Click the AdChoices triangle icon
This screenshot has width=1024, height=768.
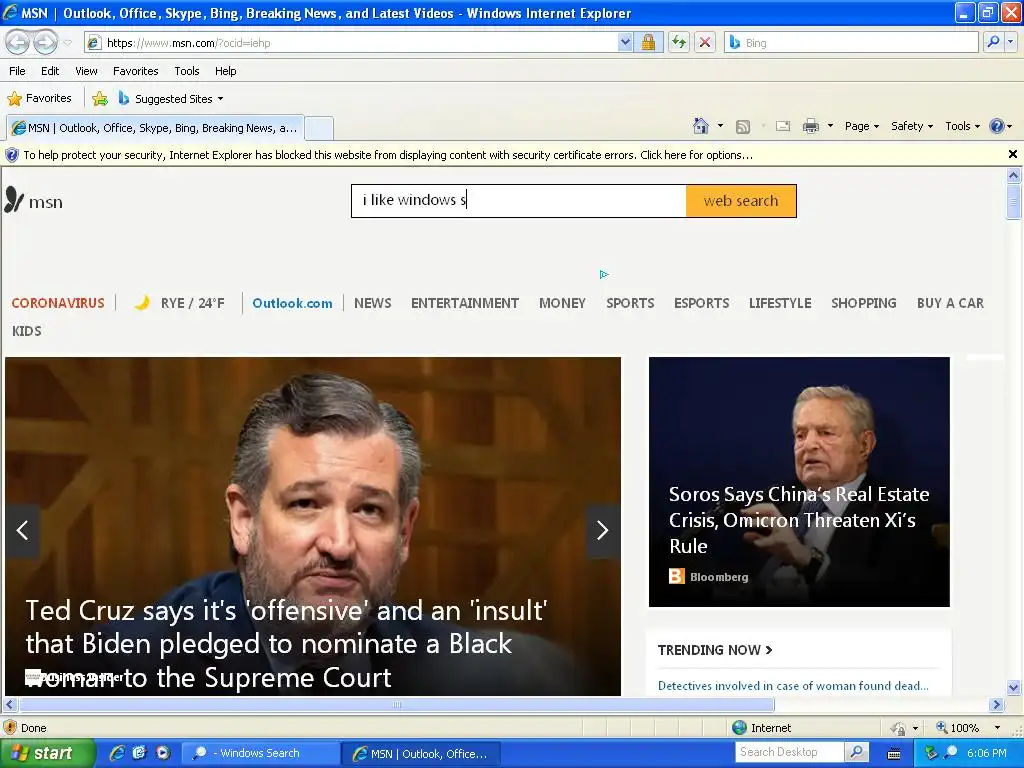click(604, 274)
